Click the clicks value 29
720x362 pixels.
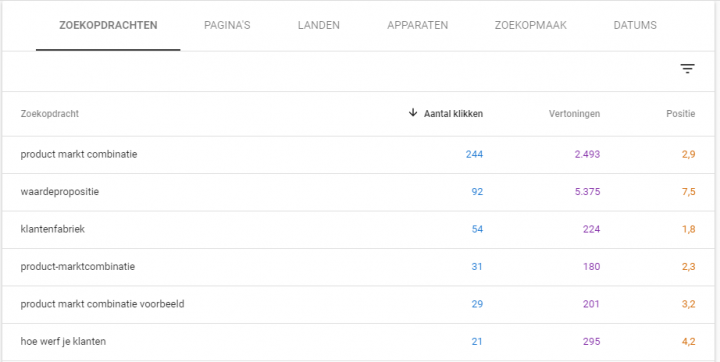477,304
